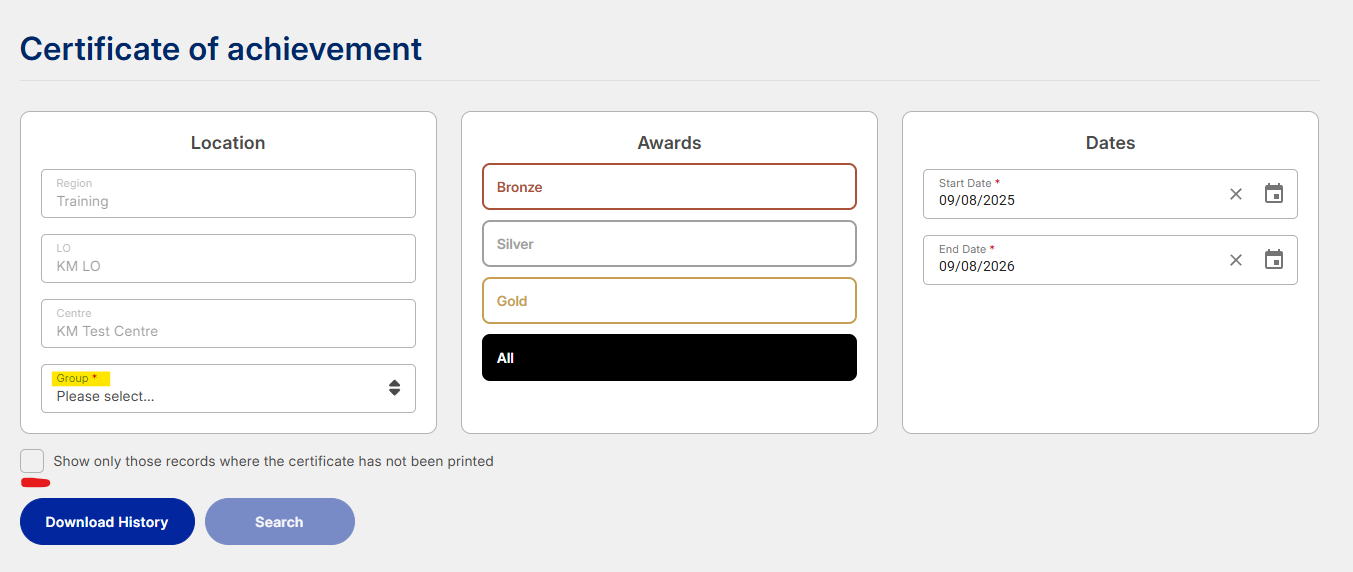
Task: Open the Region Training field
Action: pos(228,193)
